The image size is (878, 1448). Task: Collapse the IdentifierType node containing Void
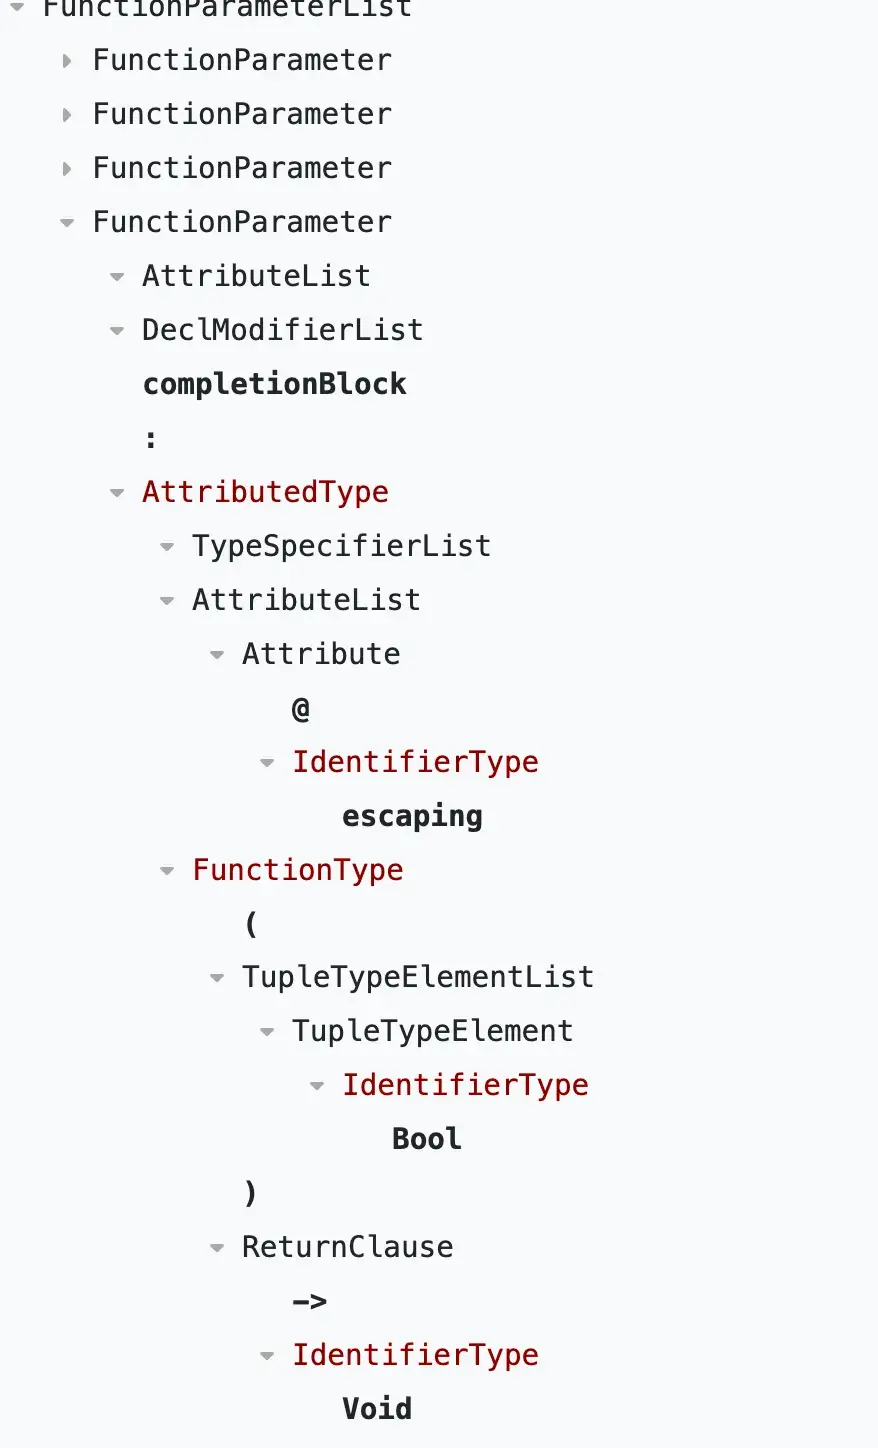pyautogui.click(x=267, y=1356)
